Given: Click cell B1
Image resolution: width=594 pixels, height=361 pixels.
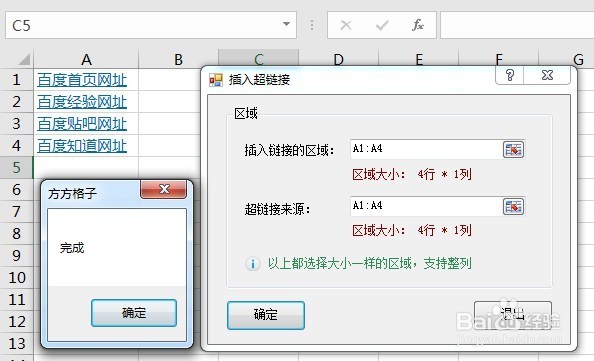Looking at the screenshot, I should tap(170, 80).
